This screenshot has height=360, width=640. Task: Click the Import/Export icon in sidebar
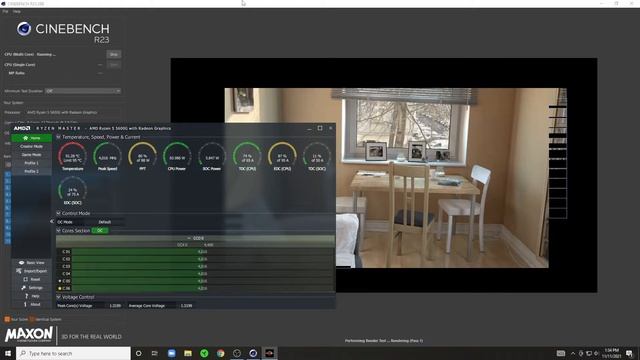(x=19, y=271)
